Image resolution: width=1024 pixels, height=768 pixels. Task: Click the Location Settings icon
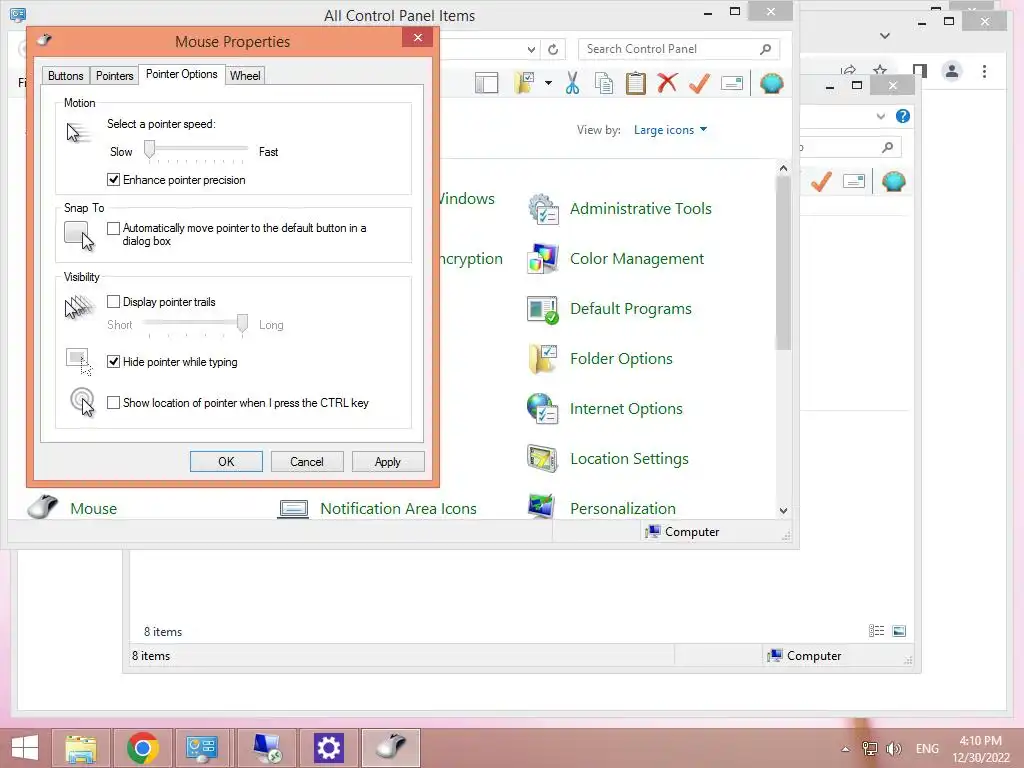[543, 458]
